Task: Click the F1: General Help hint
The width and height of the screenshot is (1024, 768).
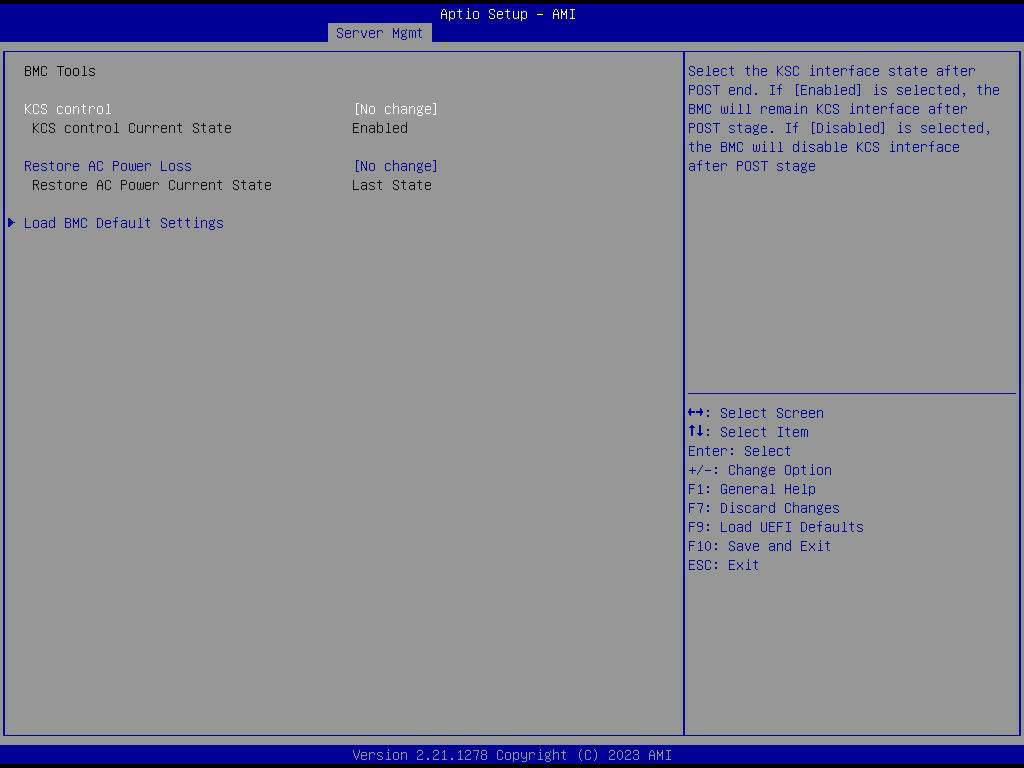Action: [751, 489]
